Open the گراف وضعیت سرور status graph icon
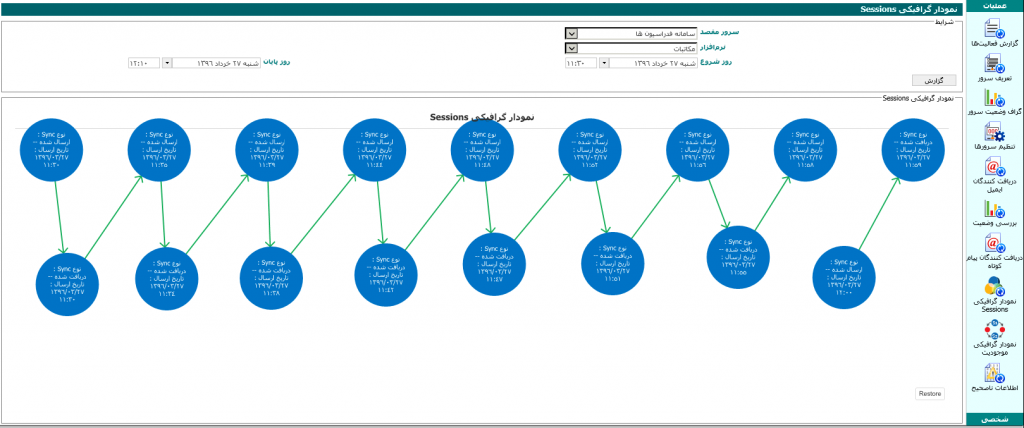This screenshot has width=1024, height=428. 996,99
